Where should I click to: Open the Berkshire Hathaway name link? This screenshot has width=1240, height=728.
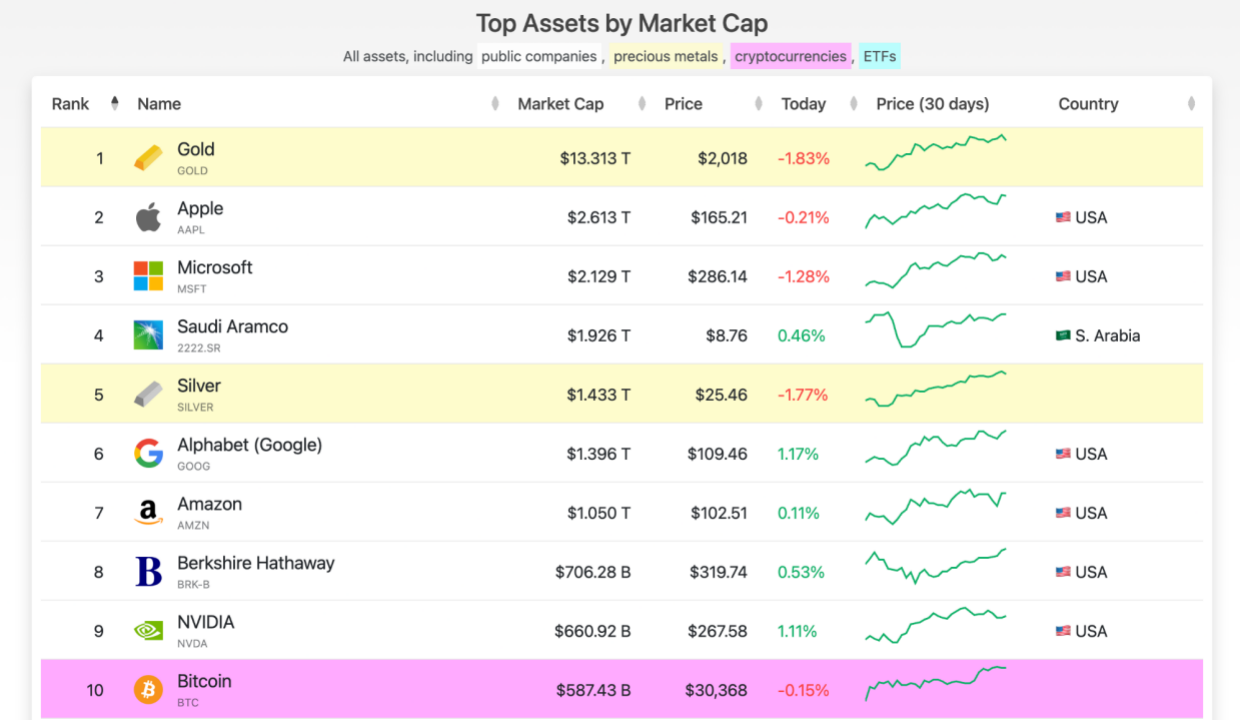[x=256, y=562]
